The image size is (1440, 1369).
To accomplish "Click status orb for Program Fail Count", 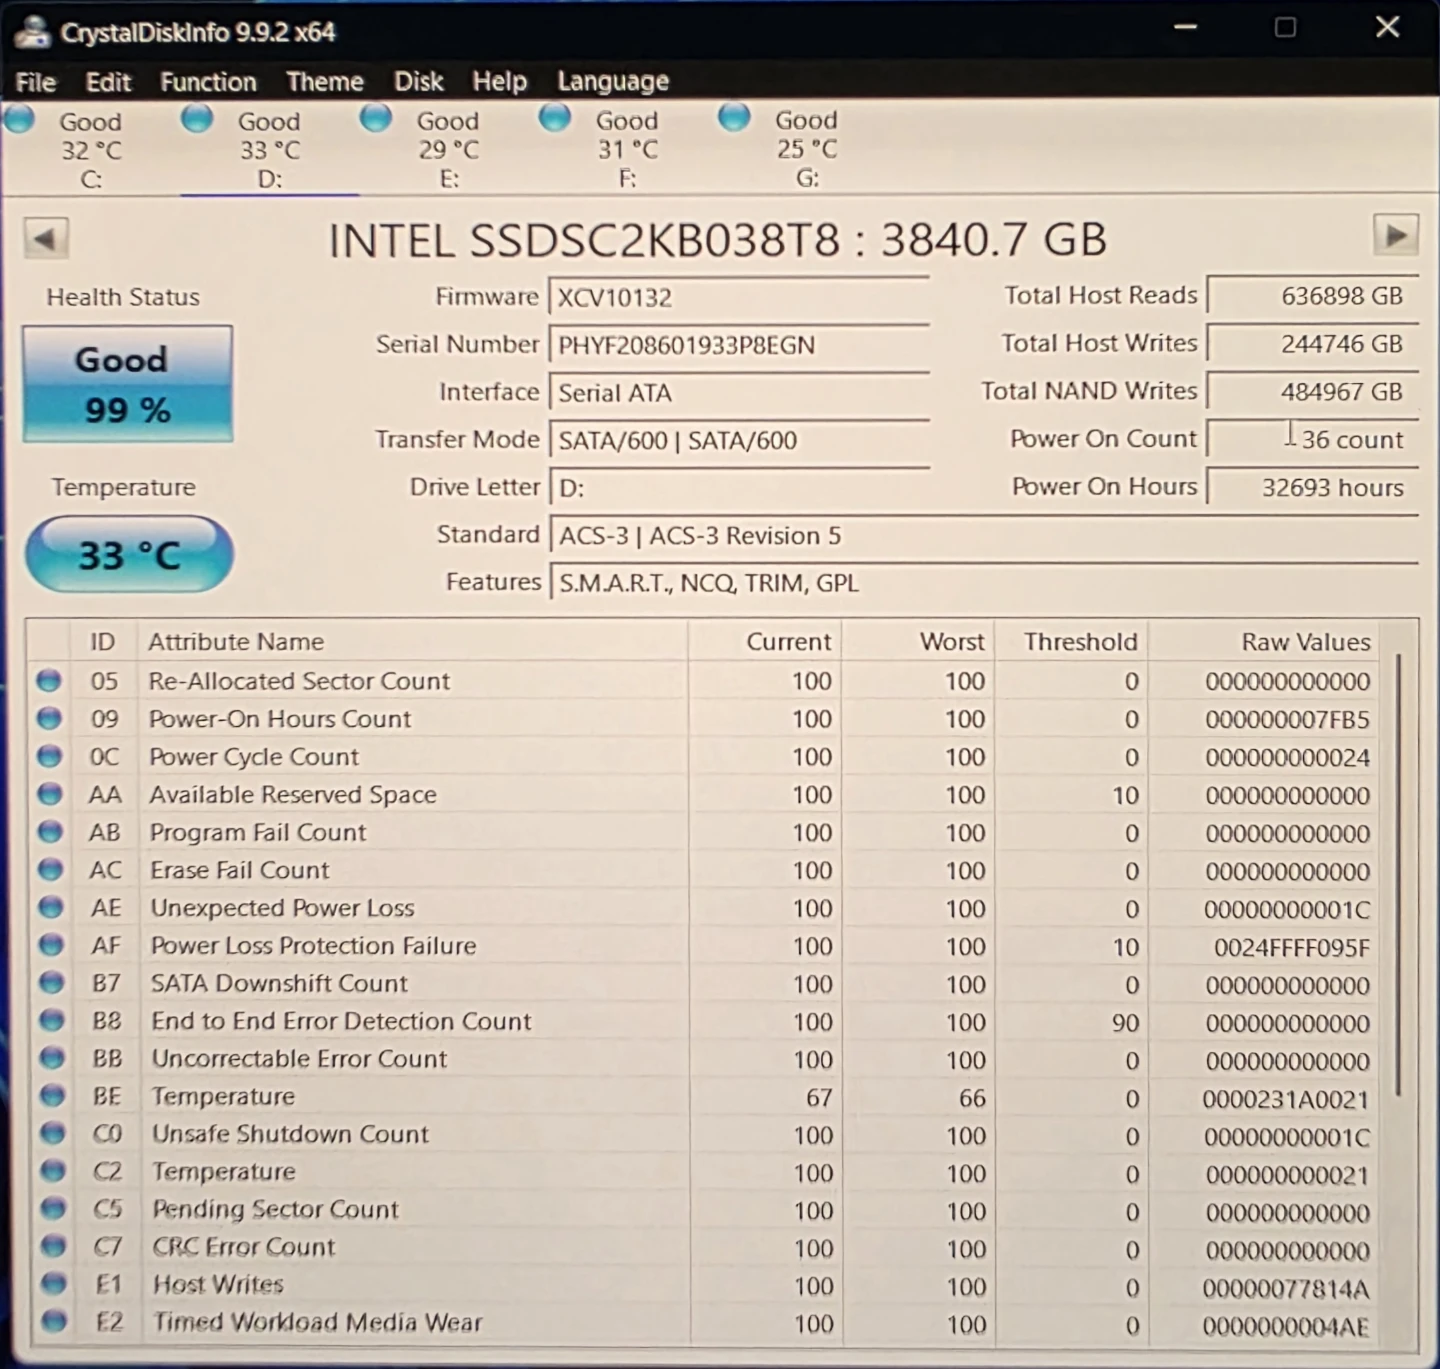I will [50, 832].
